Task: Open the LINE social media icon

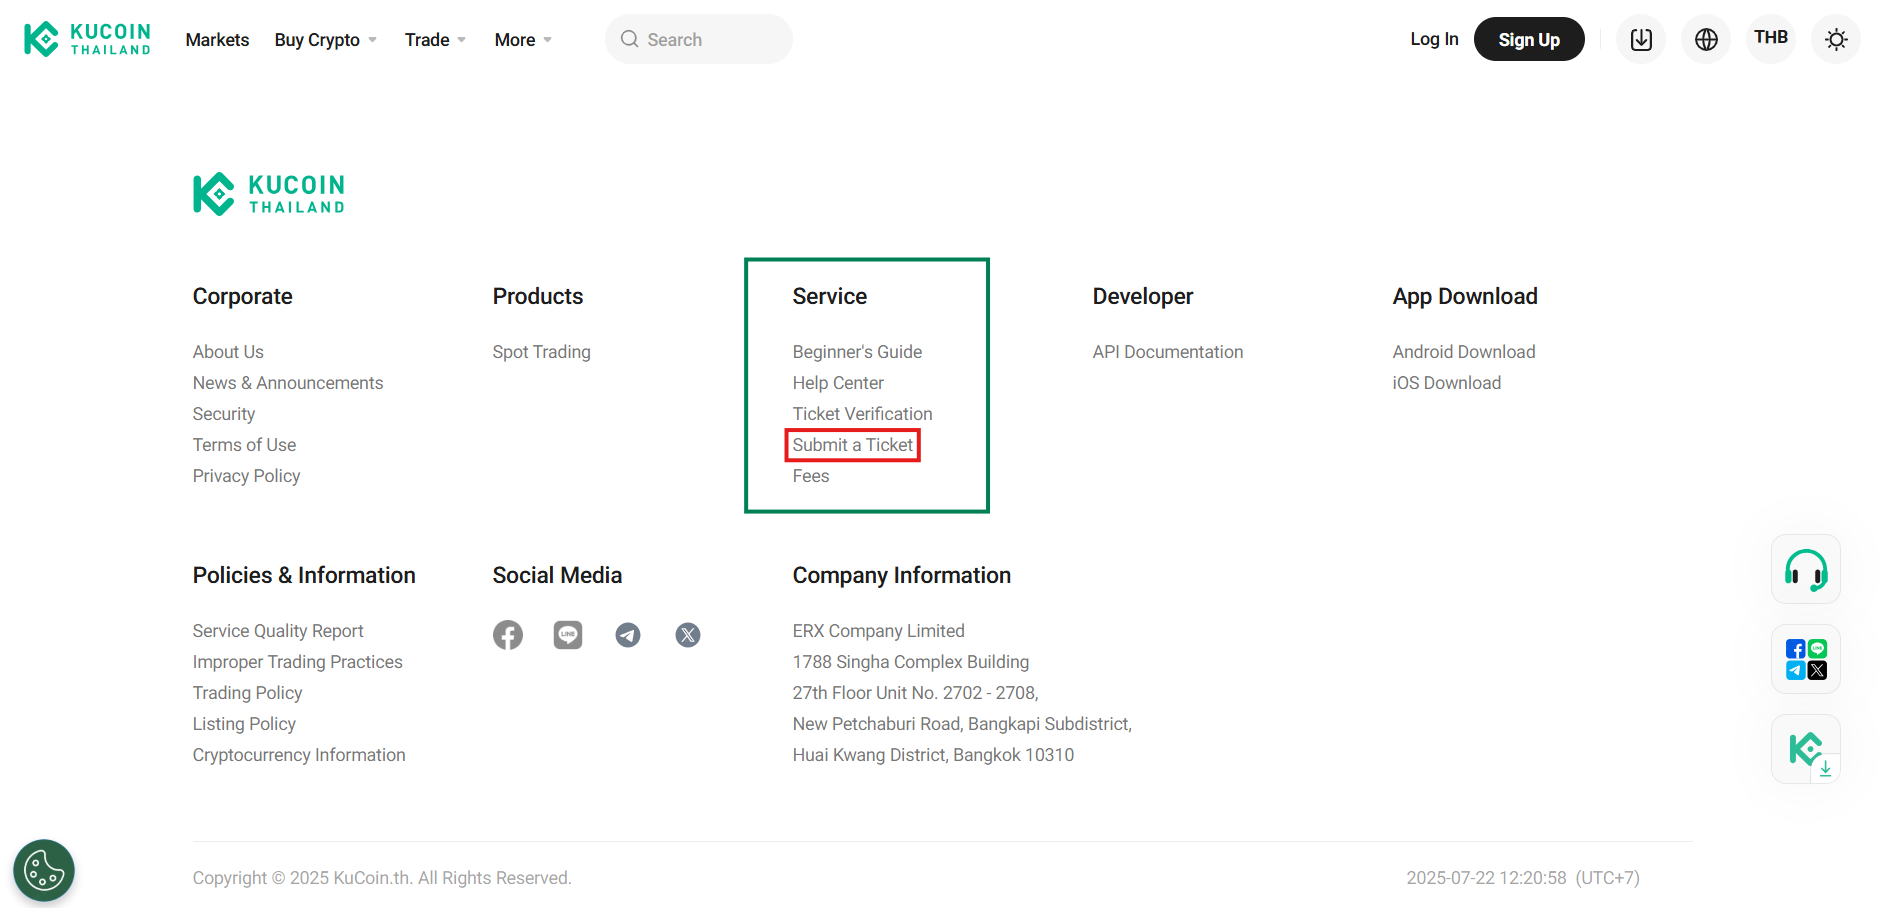Action: point(568,635)
